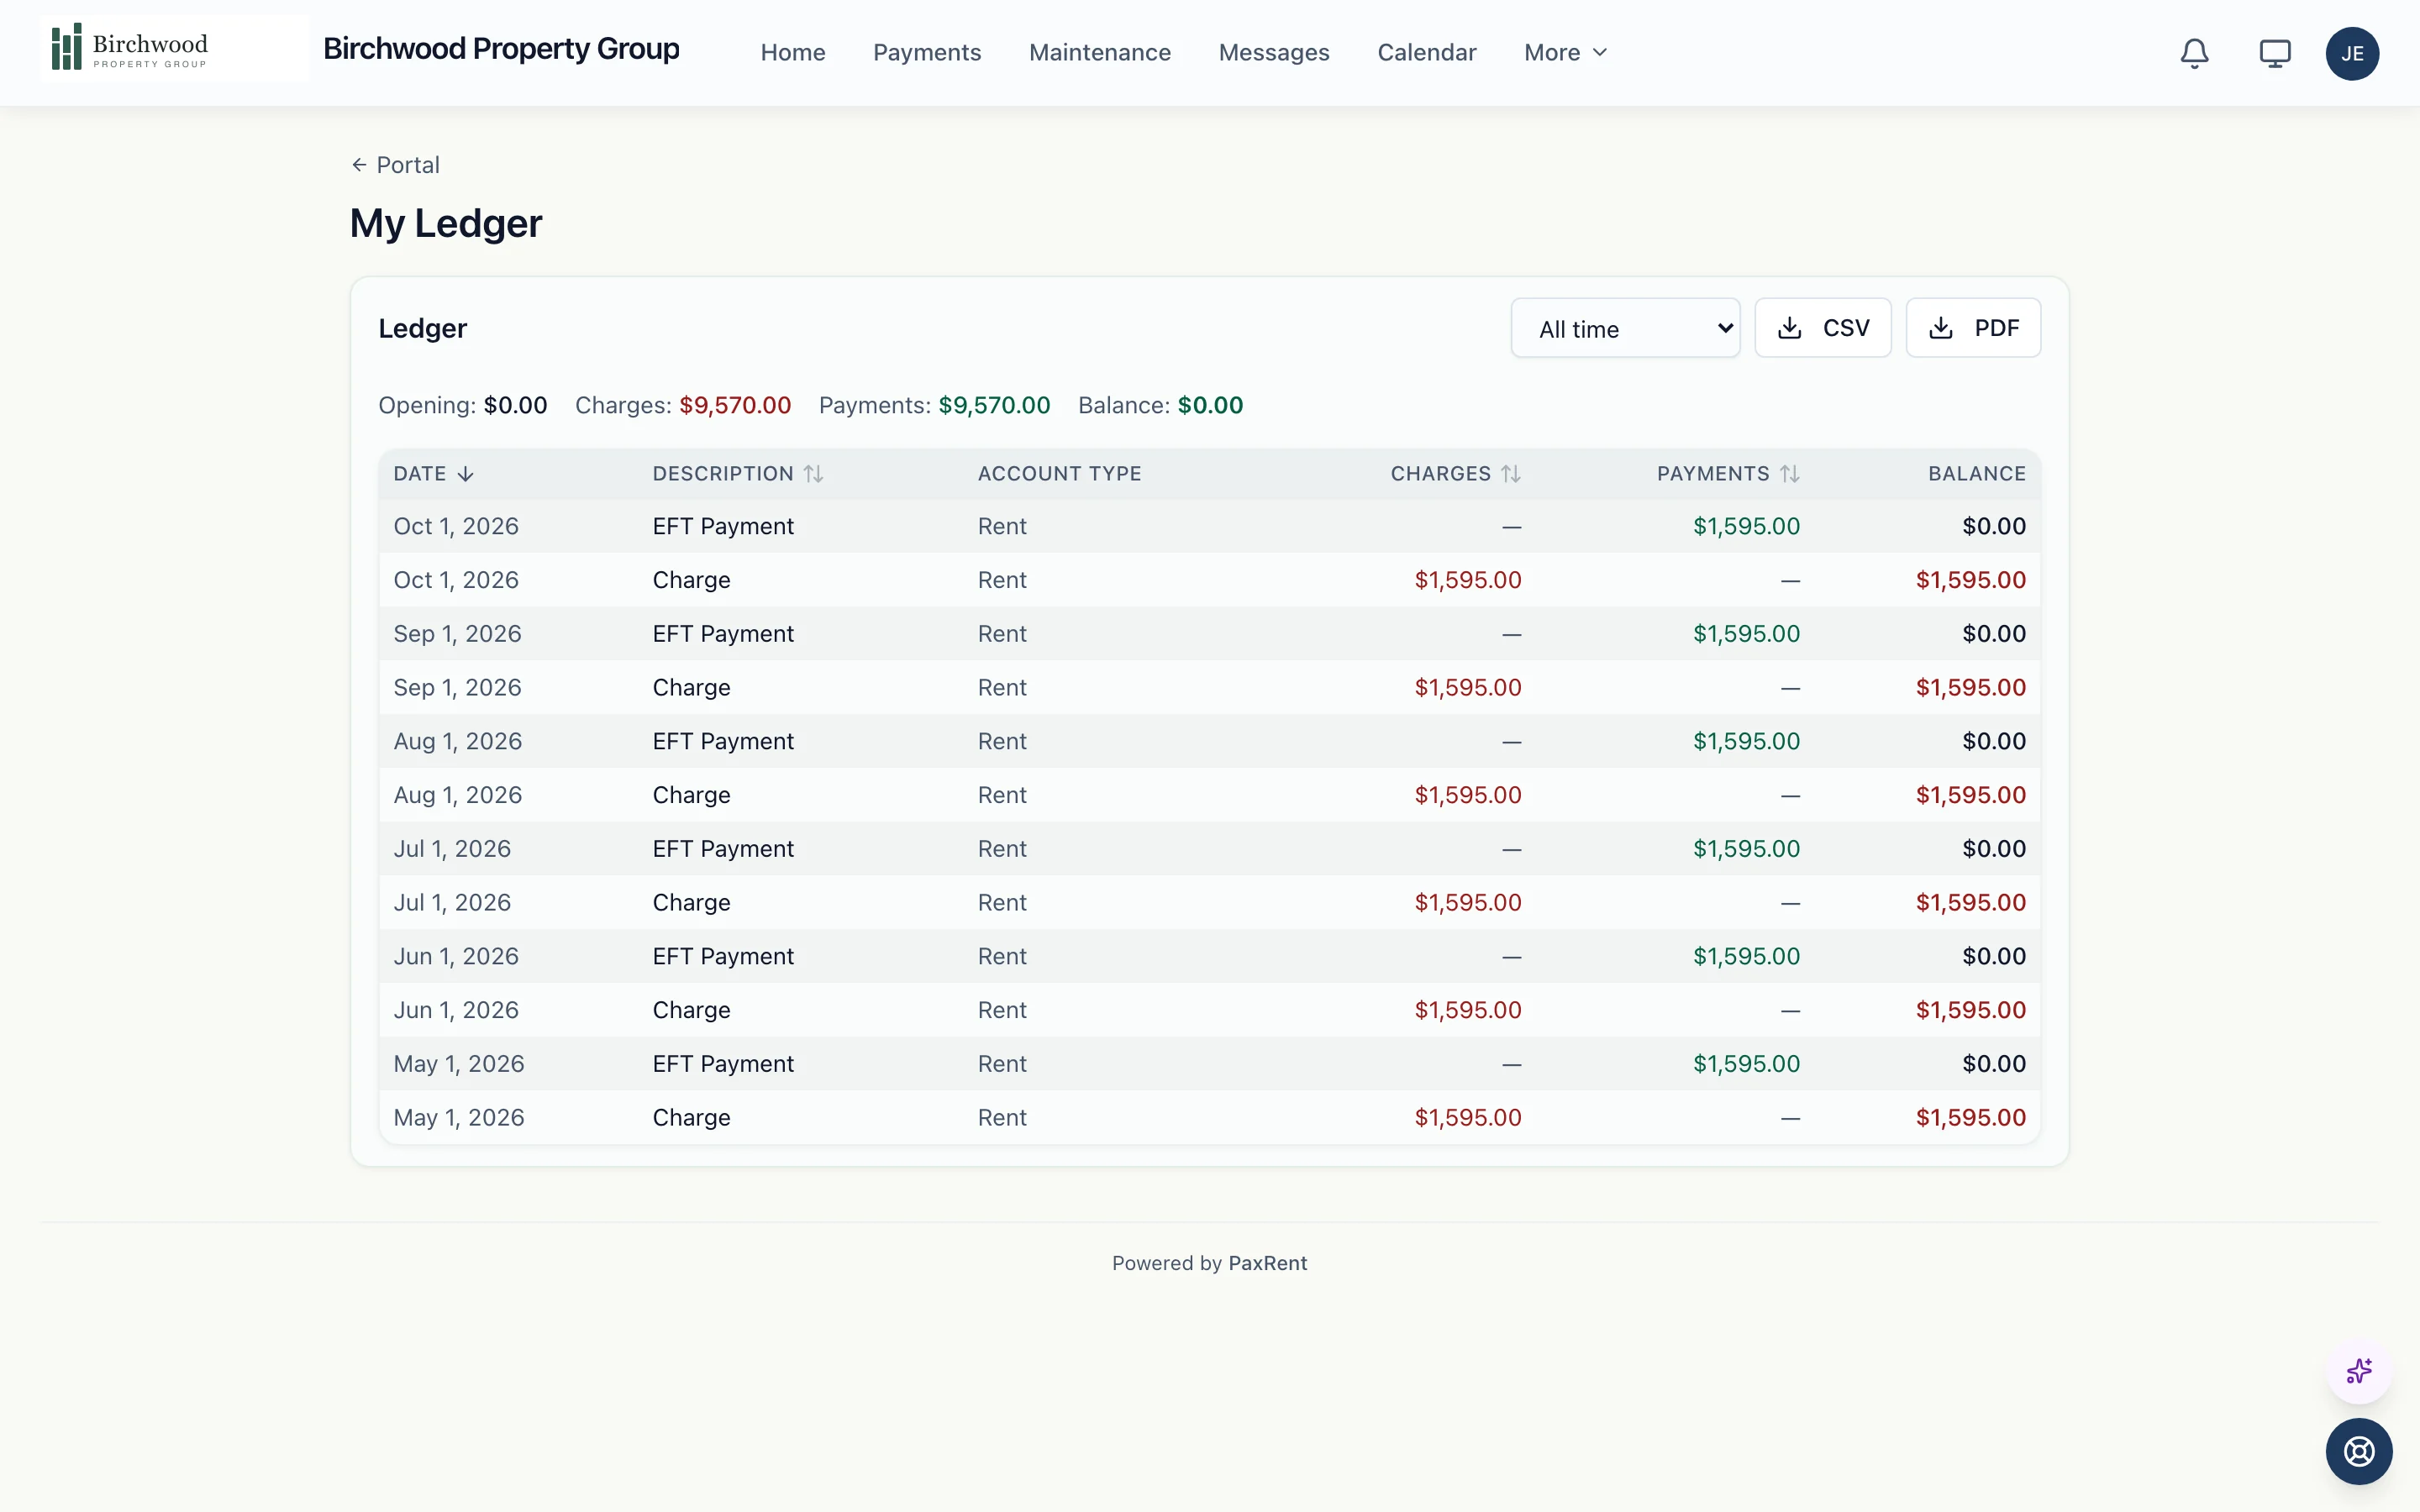This screenshot has width=2420, height=1512.
Task: Go back via the Portal link
Action: pyautogui.click(x=395, y=165)
